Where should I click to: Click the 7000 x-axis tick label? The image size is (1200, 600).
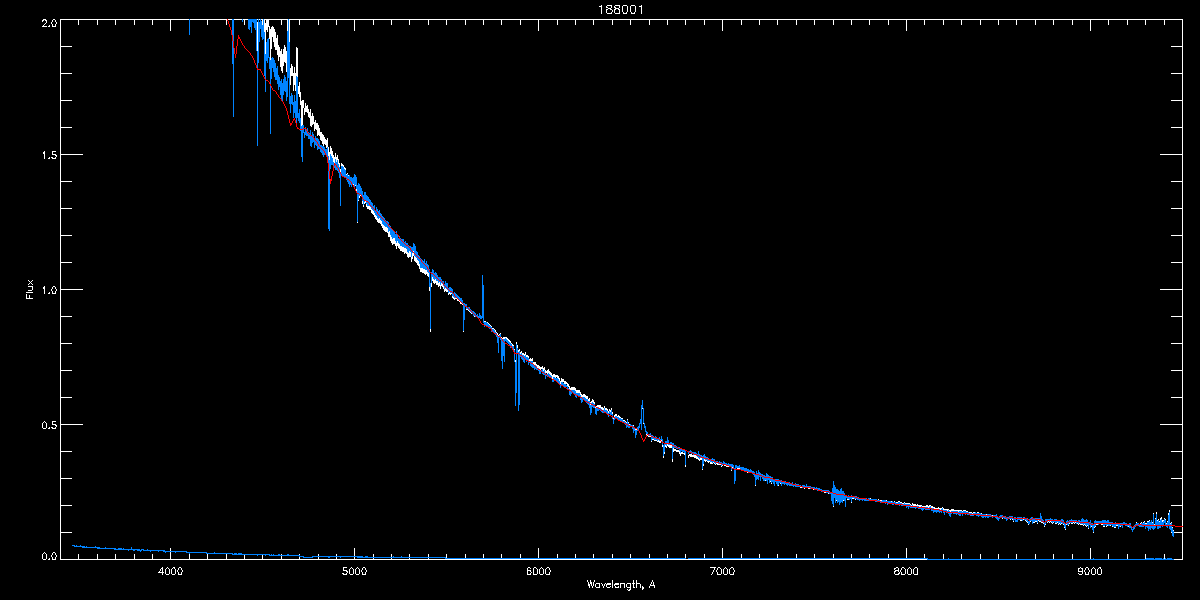722,572
